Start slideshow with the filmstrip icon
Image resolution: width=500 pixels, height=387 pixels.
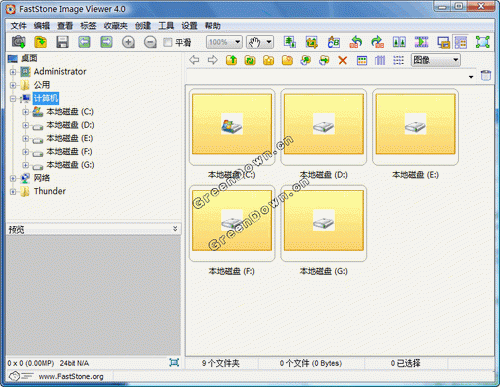421,42
